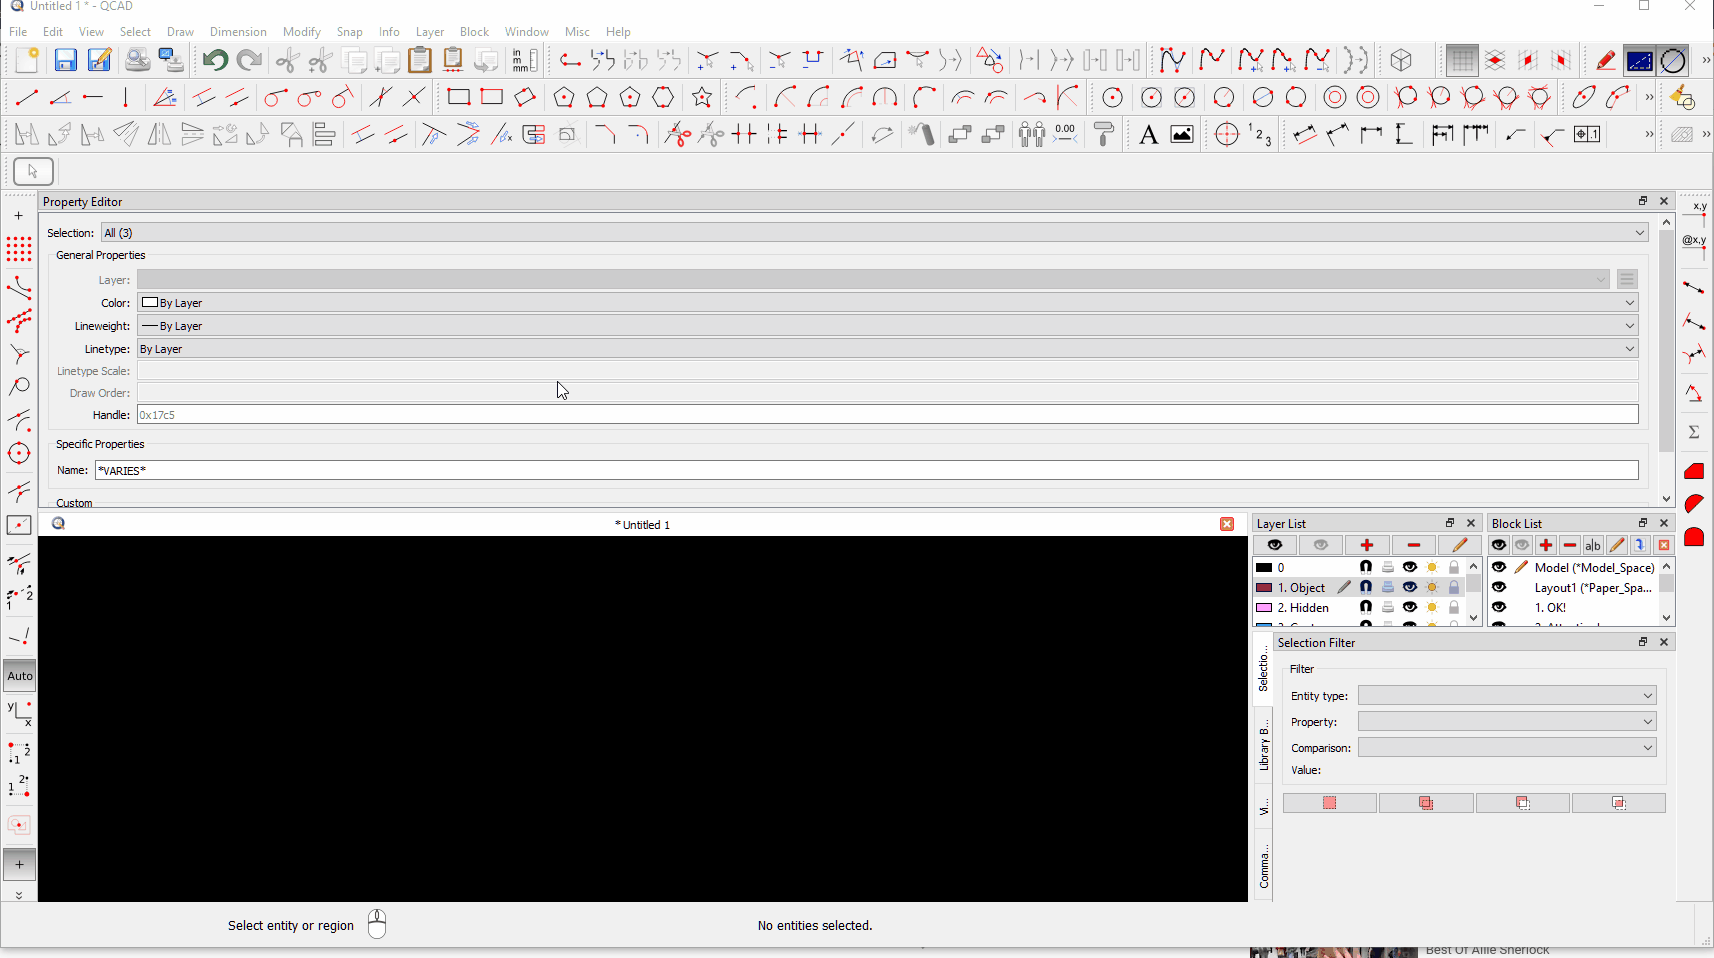Open the Modify menu

301,32
